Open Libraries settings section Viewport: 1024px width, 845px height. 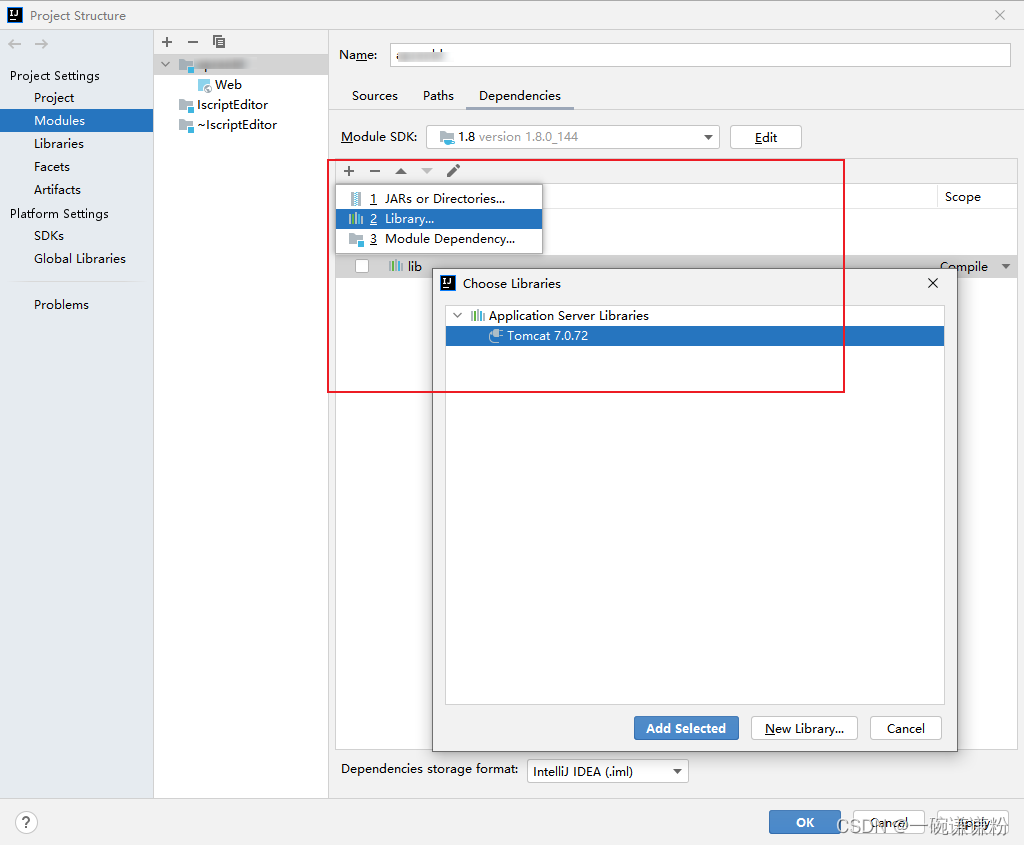[x=59, y=144]
